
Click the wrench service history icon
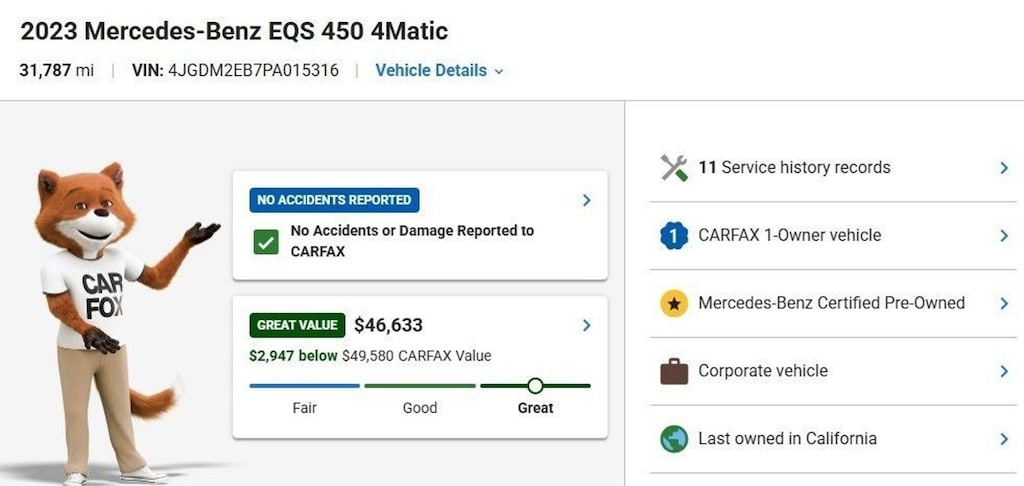(674, 168)
